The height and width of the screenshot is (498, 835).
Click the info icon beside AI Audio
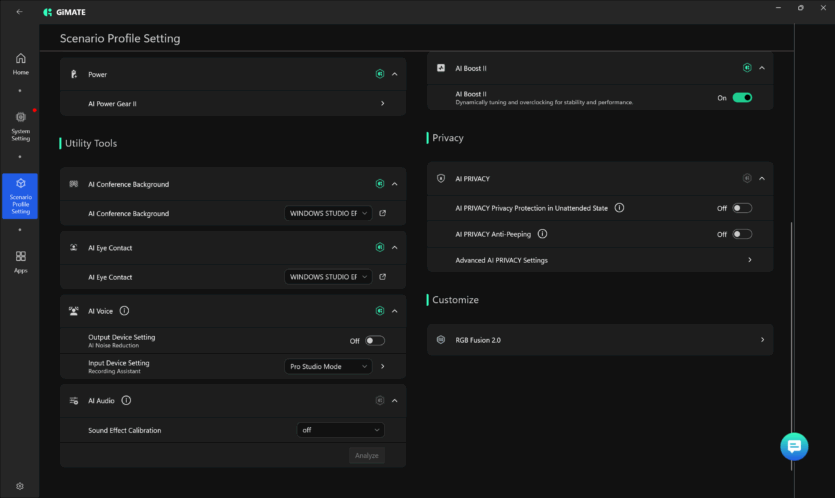[x=127, y=401]
